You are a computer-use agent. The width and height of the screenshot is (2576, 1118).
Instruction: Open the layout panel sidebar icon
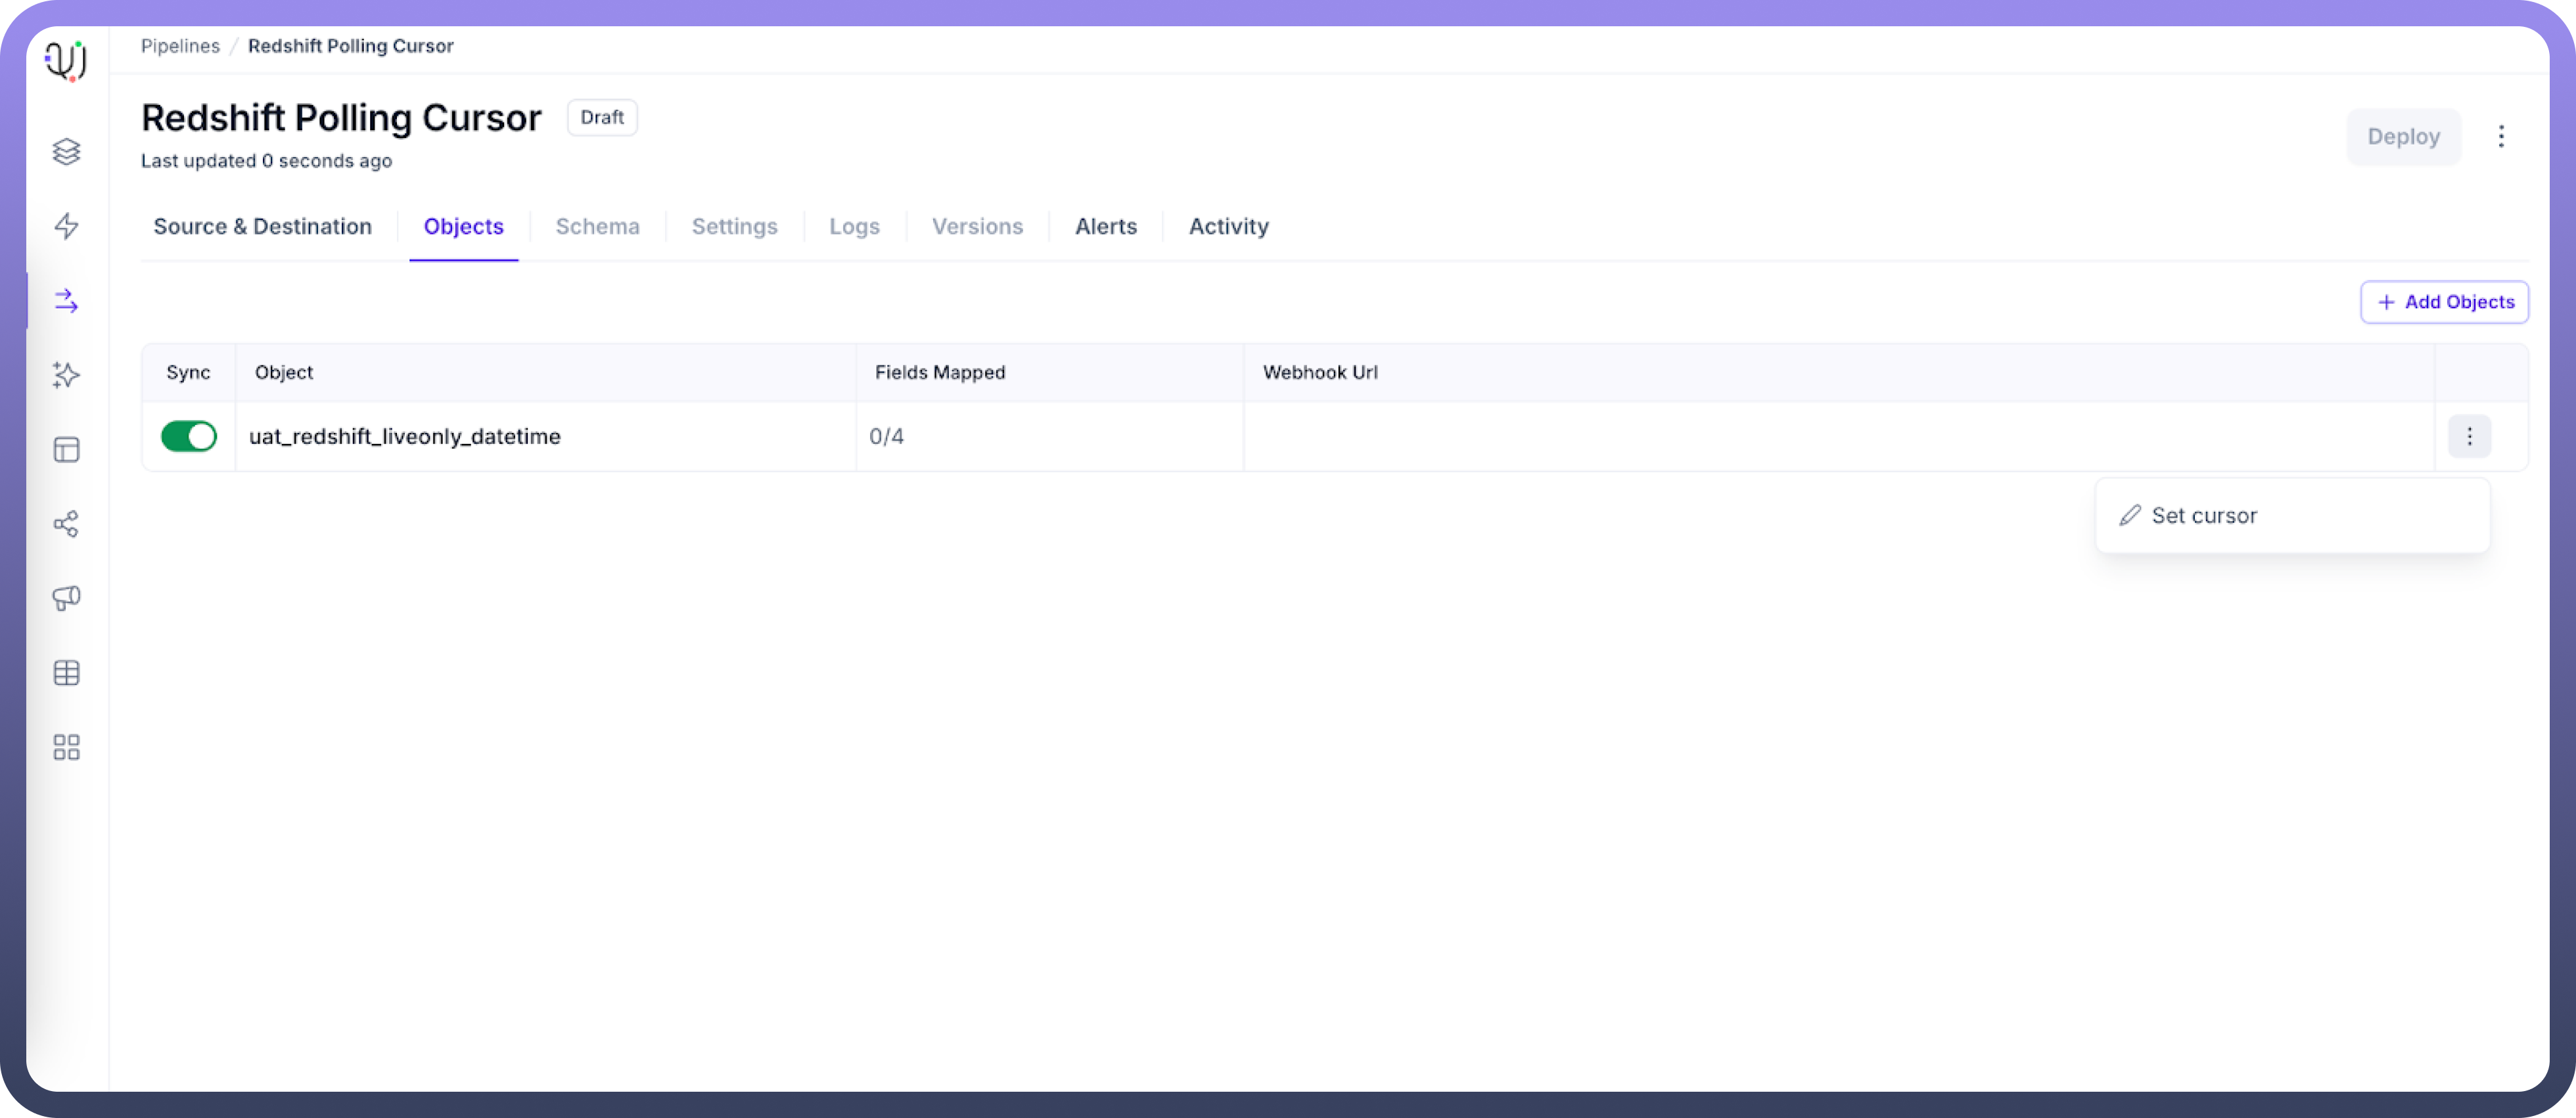pyautogui.click(x=66, y=449)
